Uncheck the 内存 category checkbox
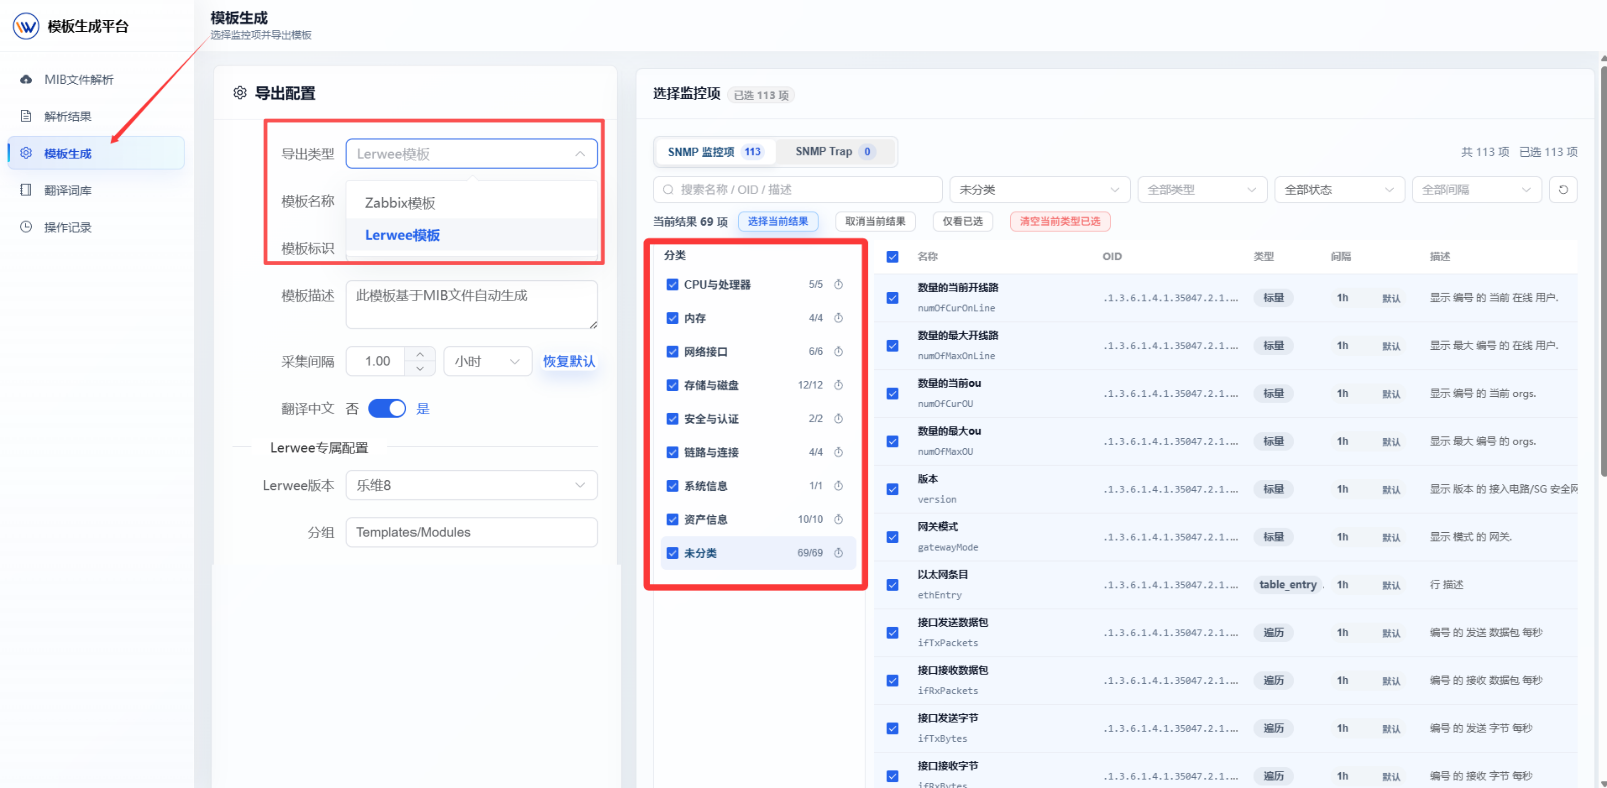Image resolution: width=1607 pixels, height=788 pixels. coord(672,318)
